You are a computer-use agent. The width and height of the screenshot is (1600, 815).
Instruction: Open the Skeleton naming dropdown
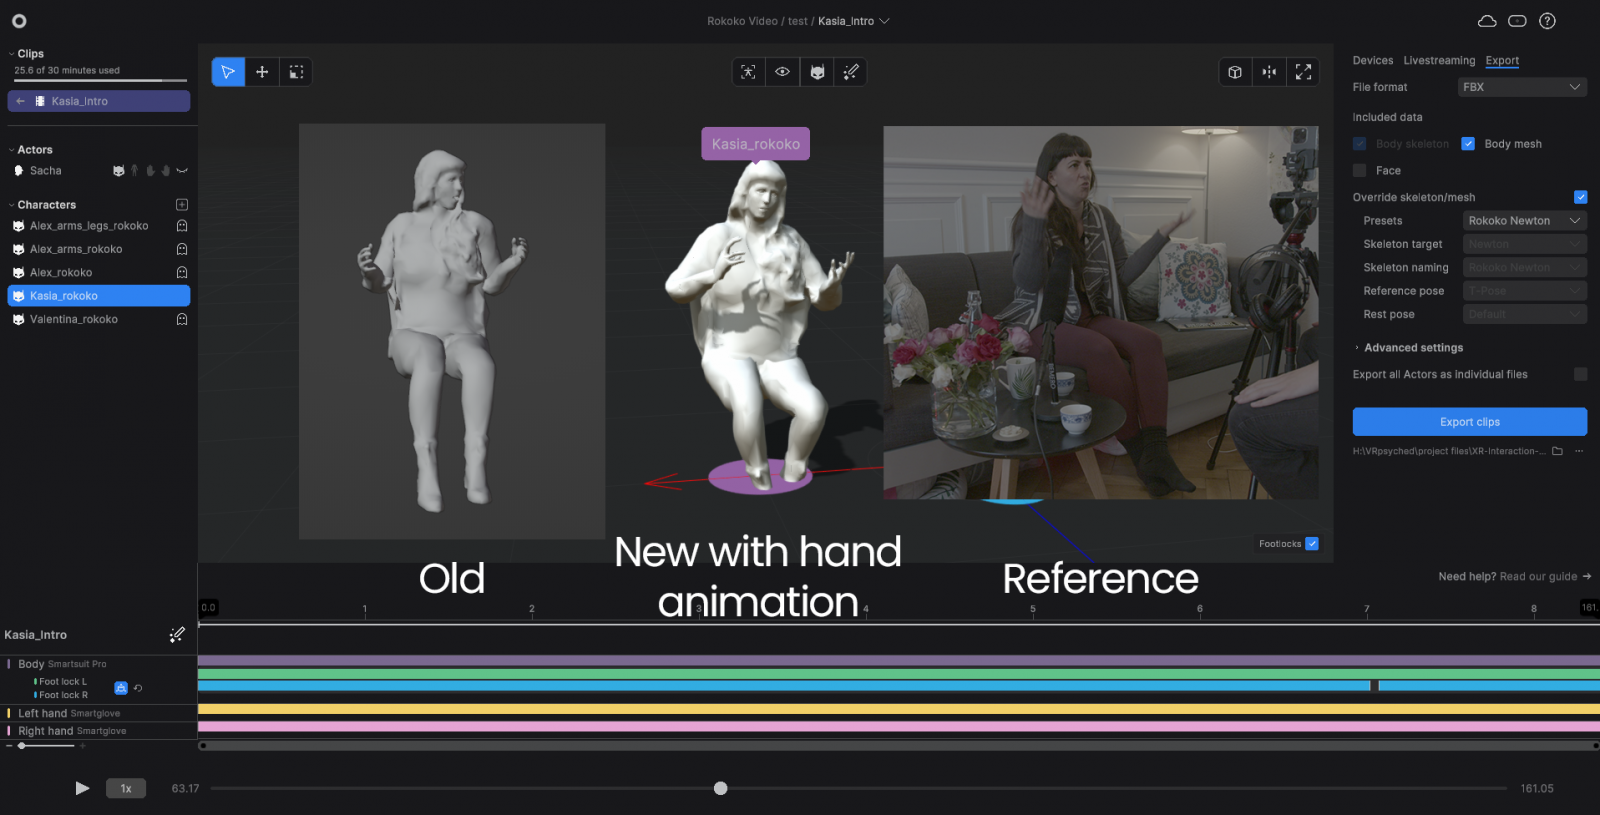point(1525,267)
